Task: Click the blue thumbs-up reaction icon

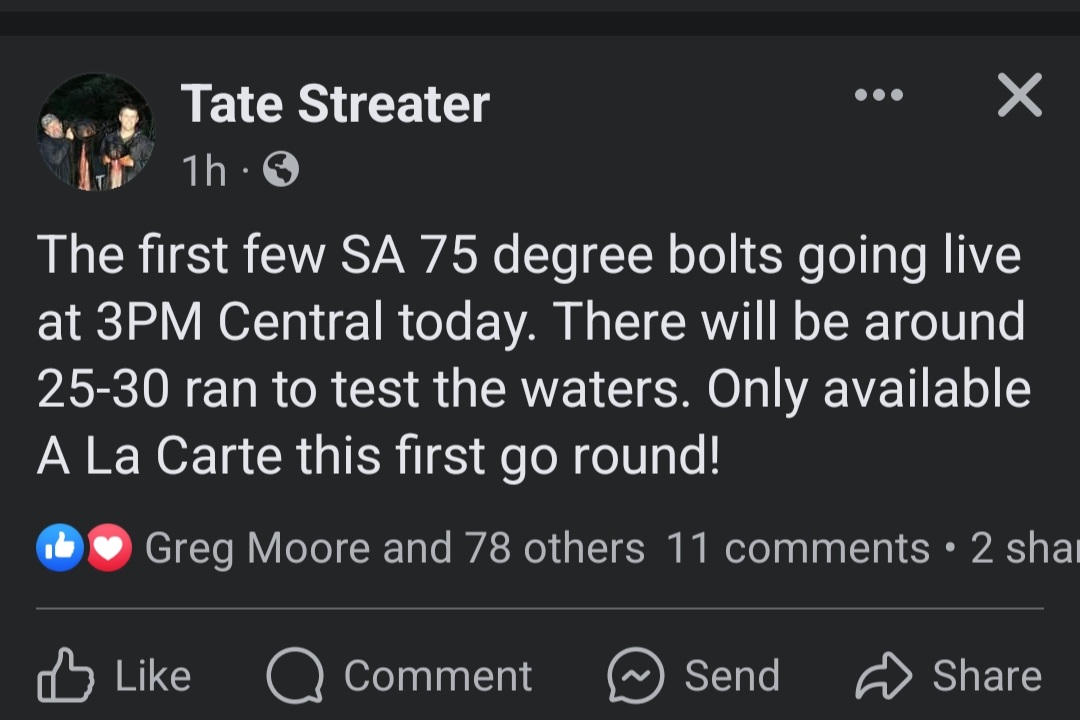Action: pyautogui.click(x=60, y=548)
